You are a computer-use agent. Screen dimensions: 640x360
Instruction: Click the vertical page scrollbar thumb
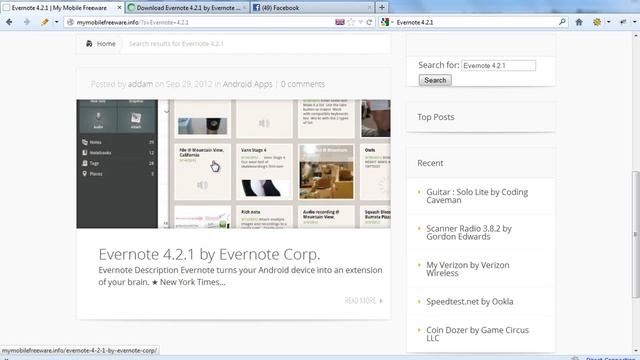click(x=636, y=235)
